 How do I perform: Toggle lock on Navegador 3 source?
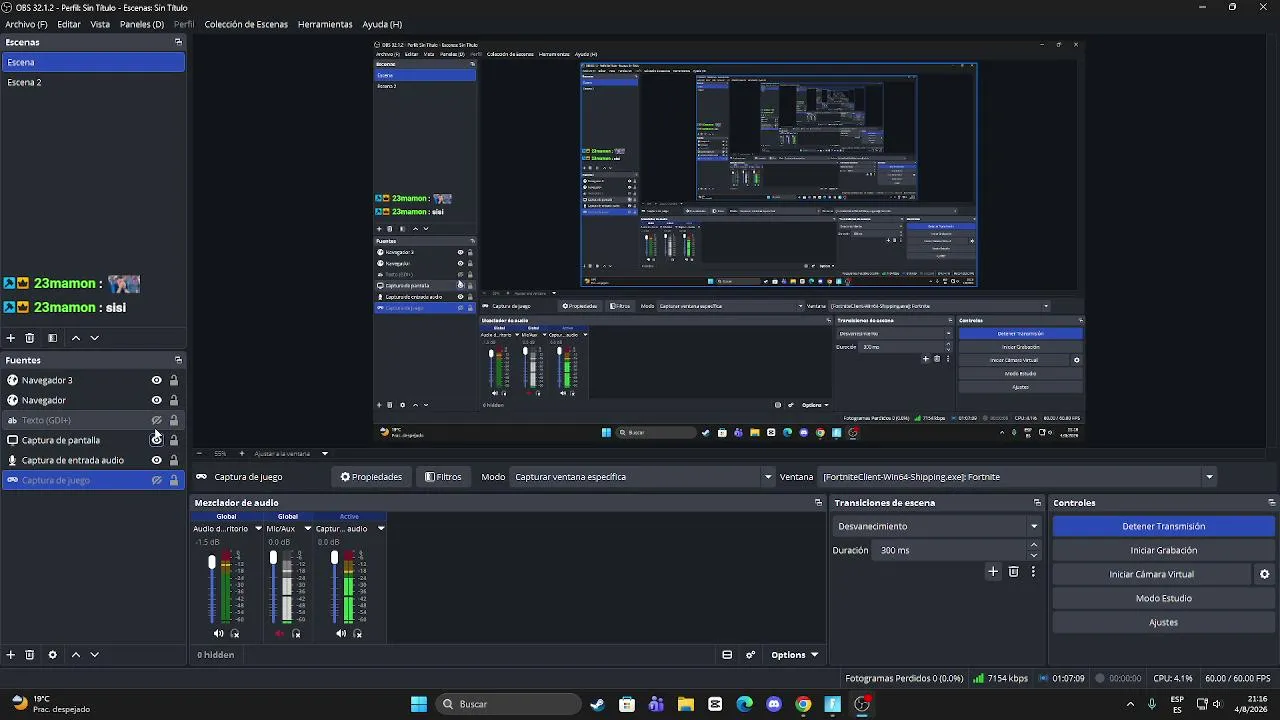click(174, 380)
